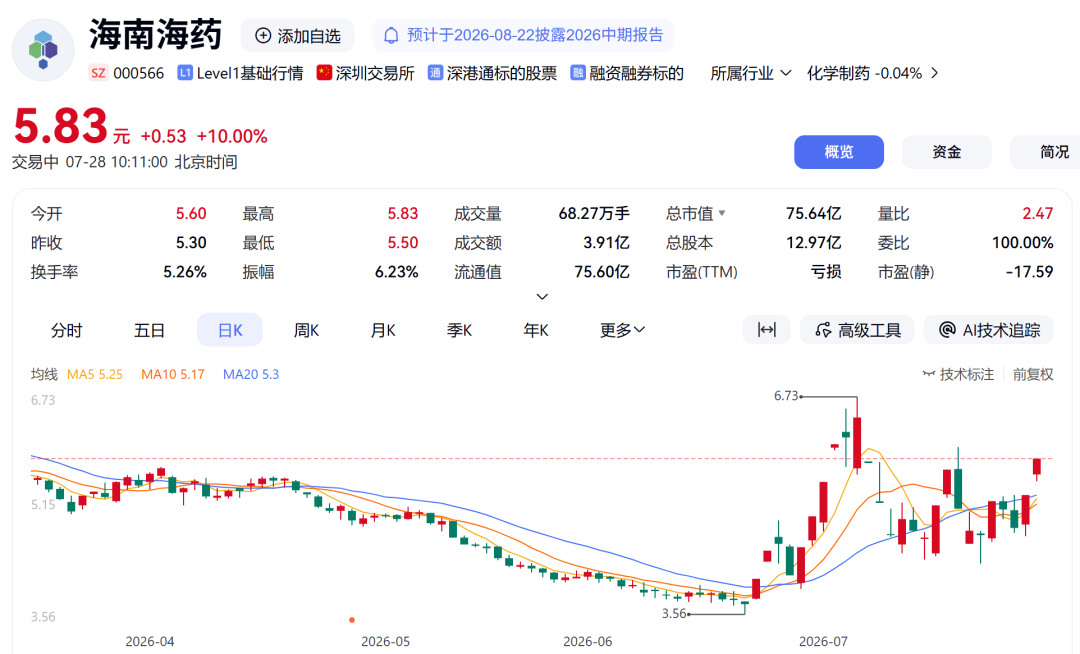
Task: Click the Level1基础行情 badge
Action: (x=240, y=74)
